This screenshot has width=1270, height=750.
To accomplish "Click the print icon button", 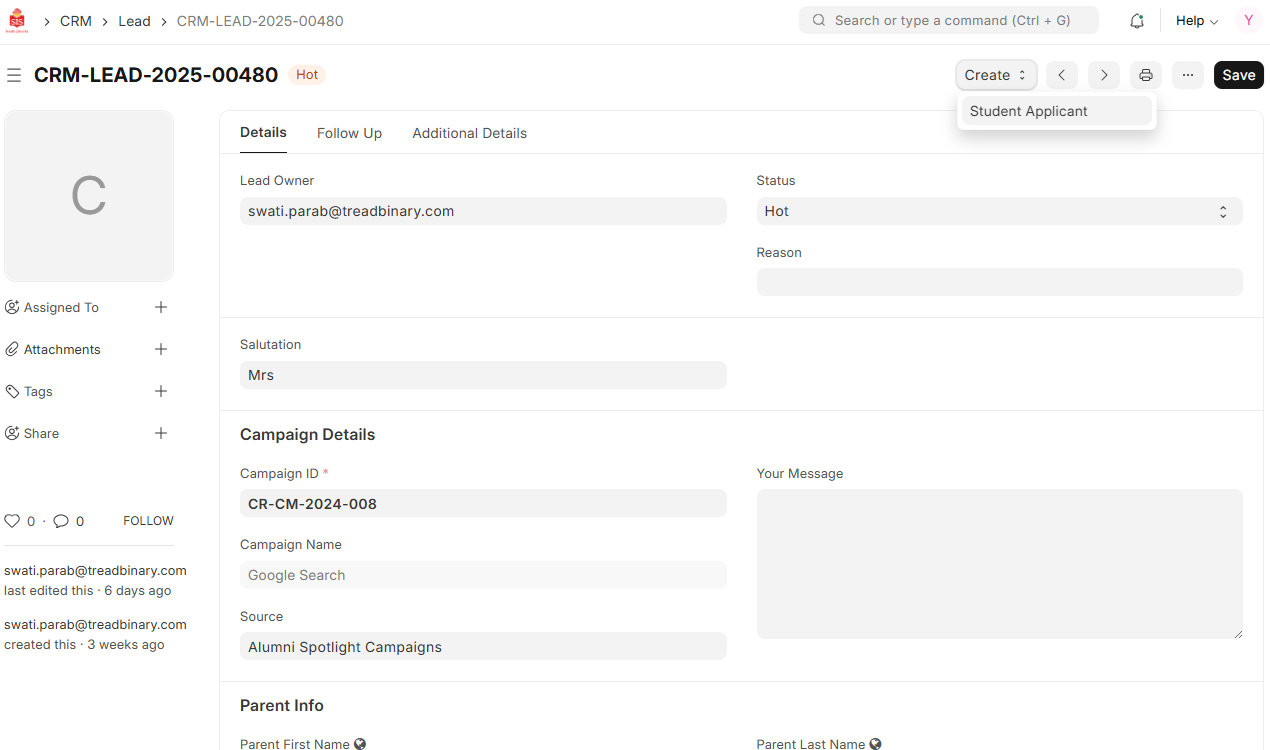I will click(1146, 75).
